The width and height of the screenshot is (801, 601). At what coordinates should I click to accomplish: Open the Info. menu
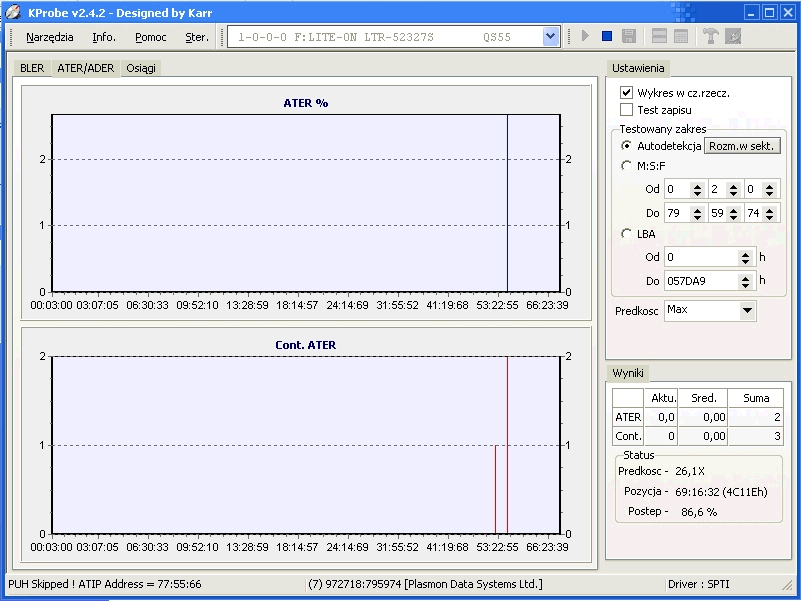(x=104, y=37)
